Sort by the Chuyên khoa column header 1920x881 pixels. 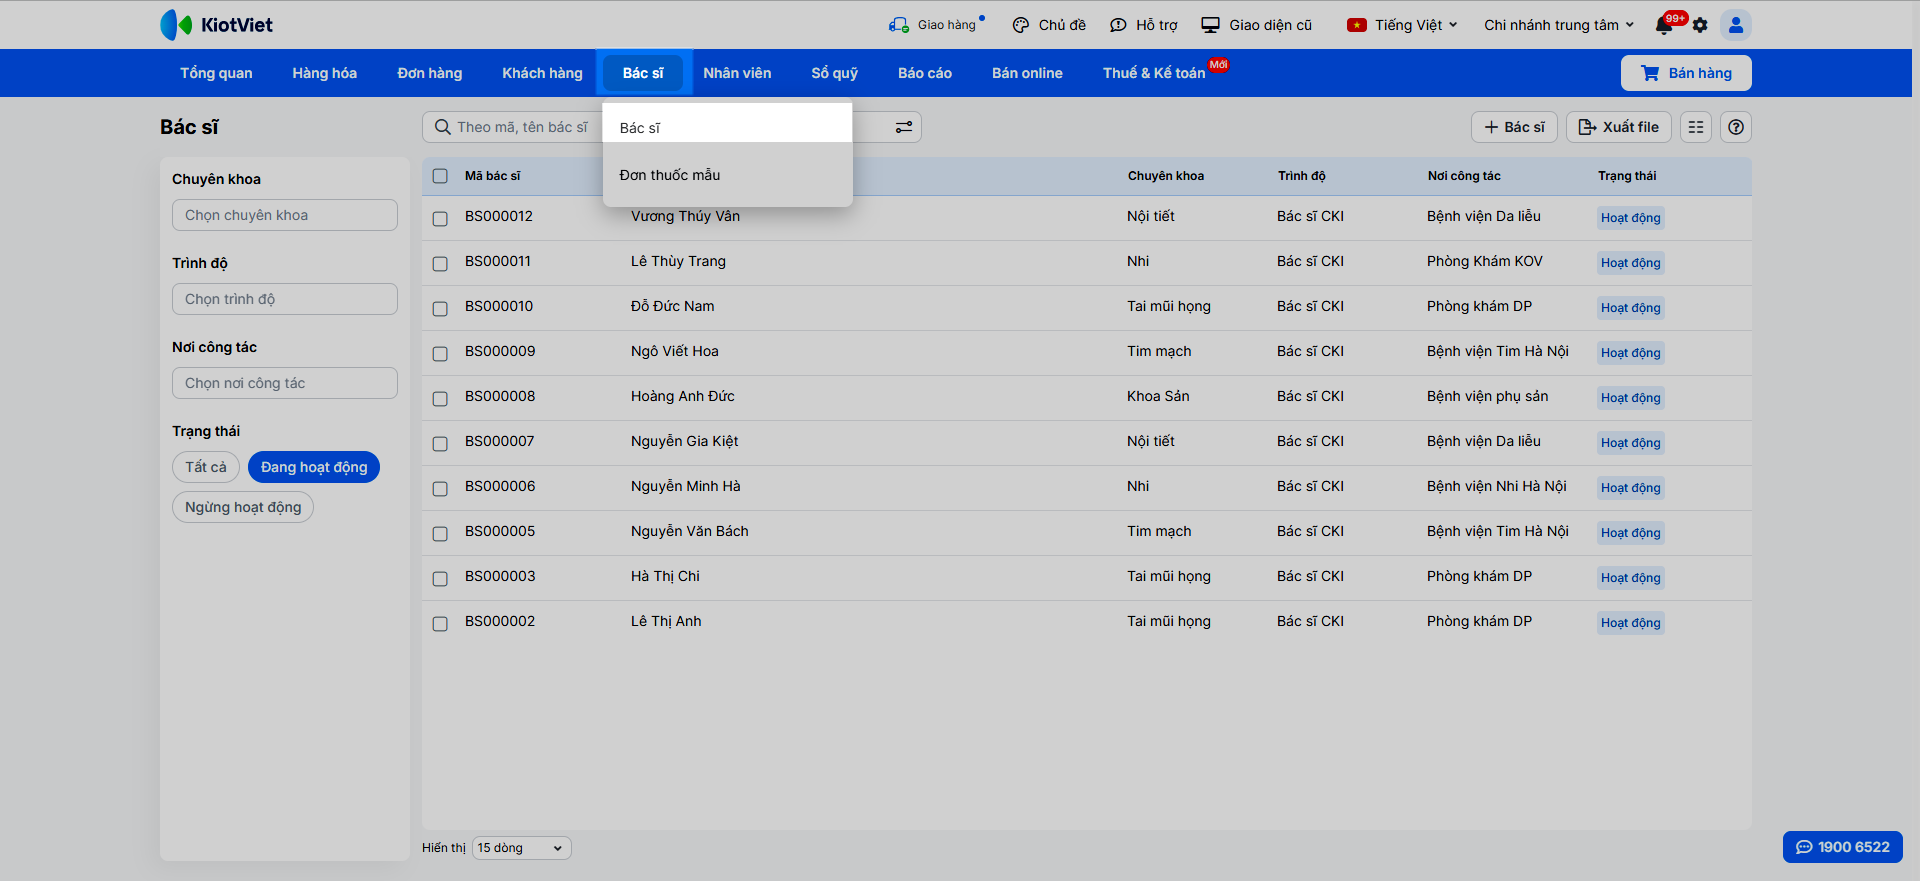1166,176
